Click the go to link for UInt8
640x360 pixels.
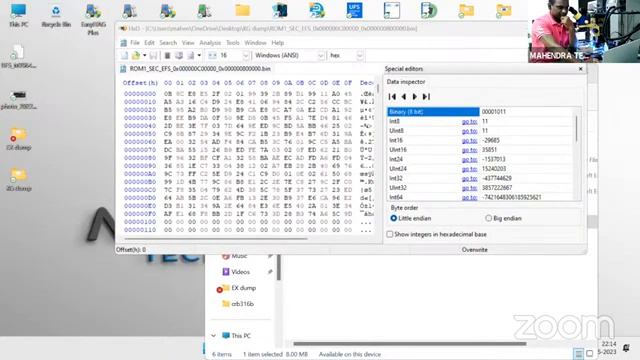tap(469, 131)
